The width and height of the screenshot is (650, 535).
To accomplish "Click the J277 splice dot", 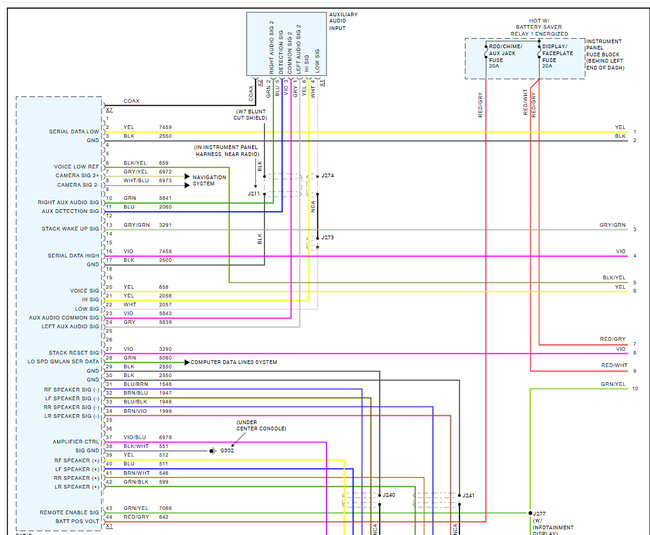I will pyautogui.click(x=530, y=513).
